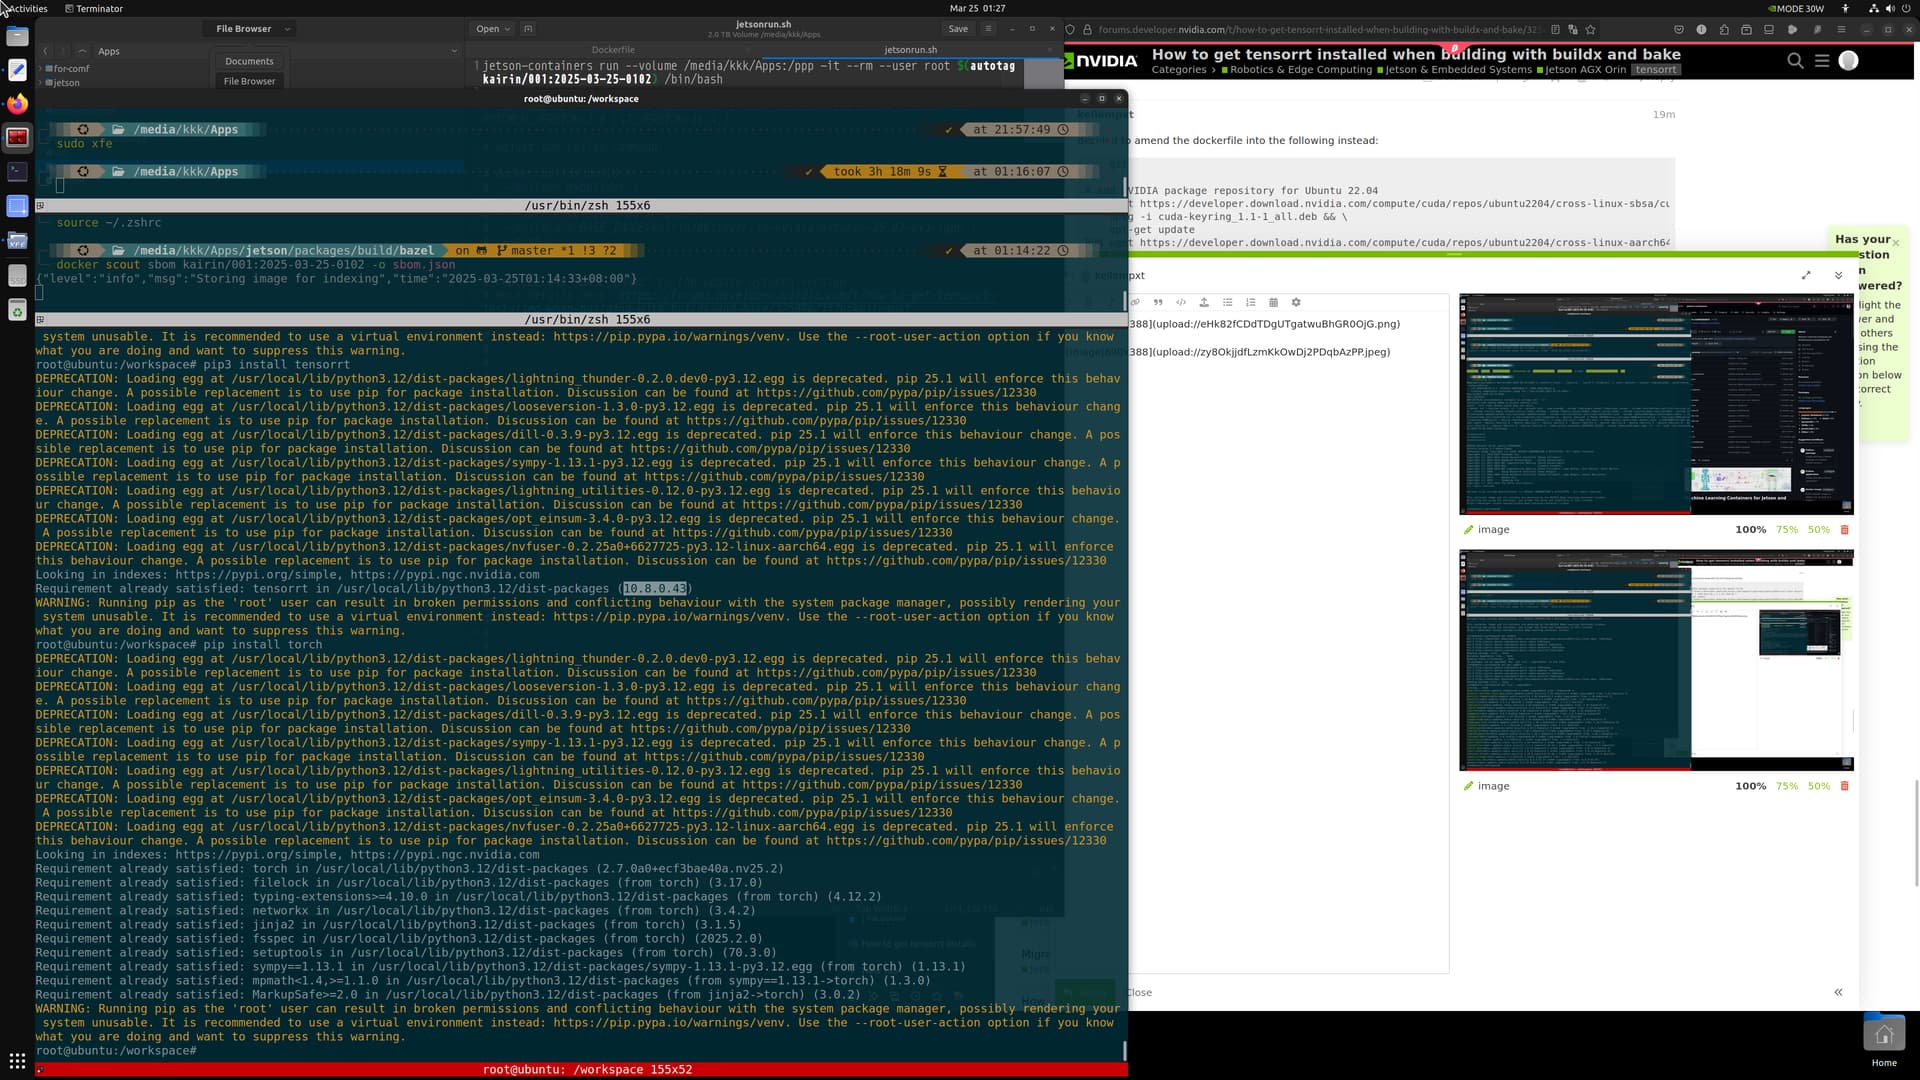Set first image preview to 75%
Viewport: 1920px width, 1080px height.
click(x=1787, y=530)
